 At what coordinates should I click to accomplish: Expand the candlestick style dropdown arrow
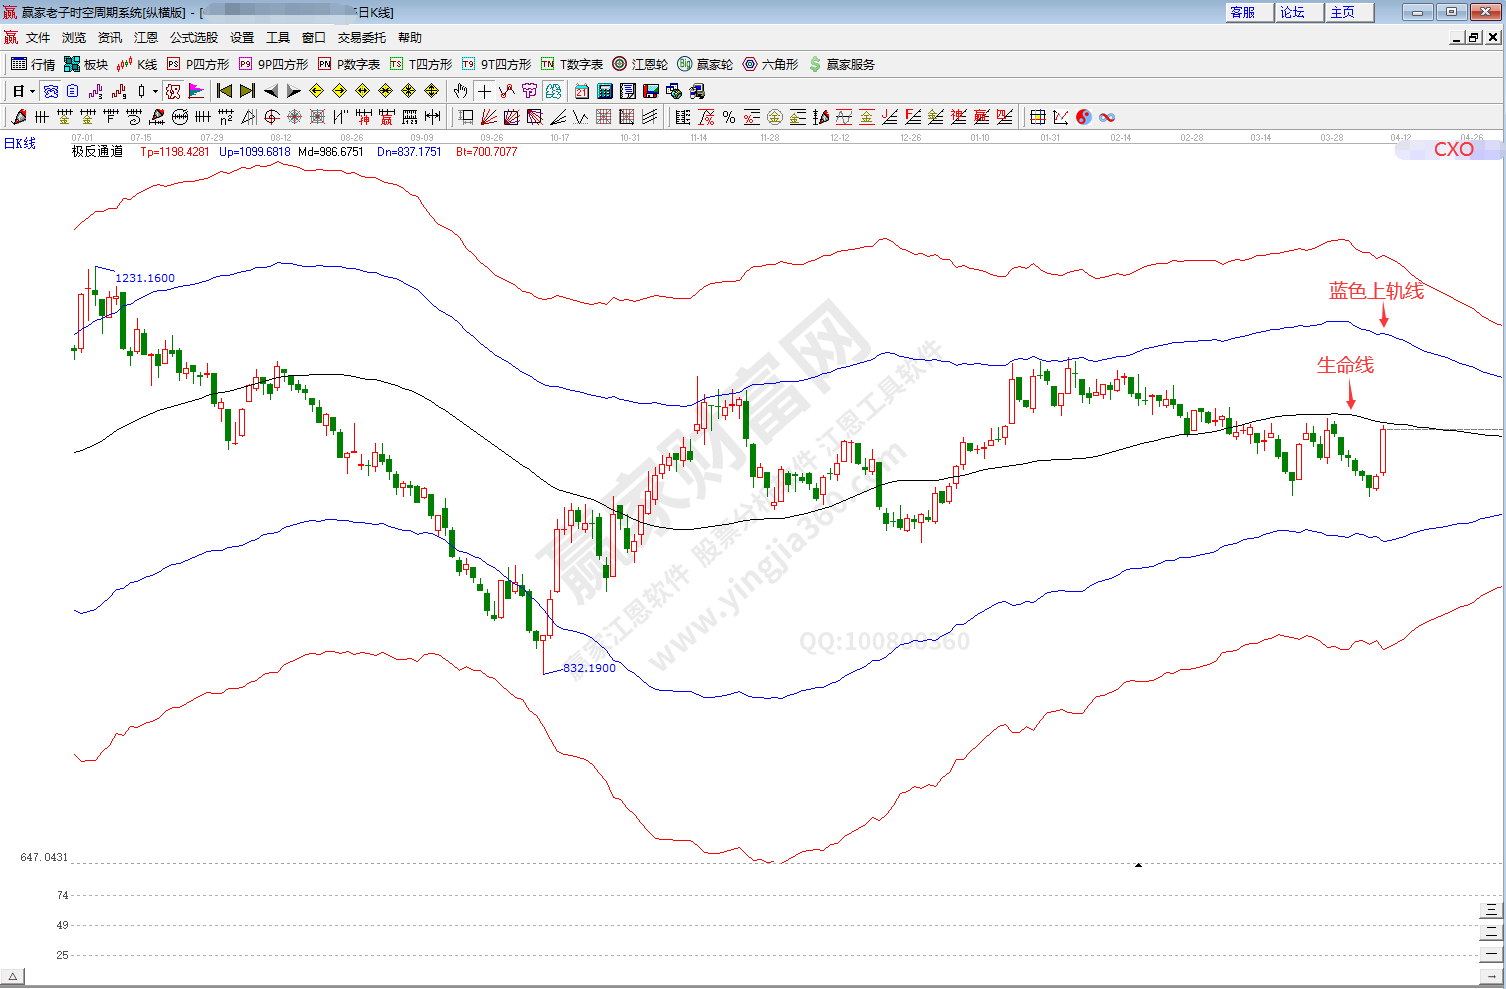point(155,91)
